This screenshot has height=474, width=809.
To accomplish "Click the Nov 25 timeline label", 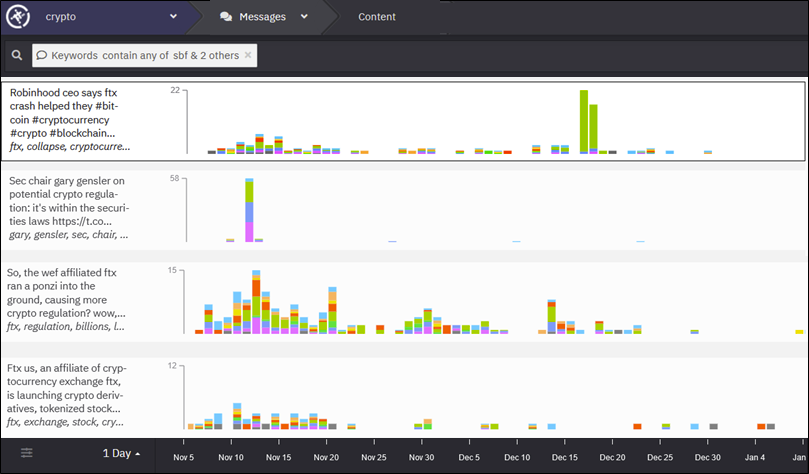I will click(374, 457).
